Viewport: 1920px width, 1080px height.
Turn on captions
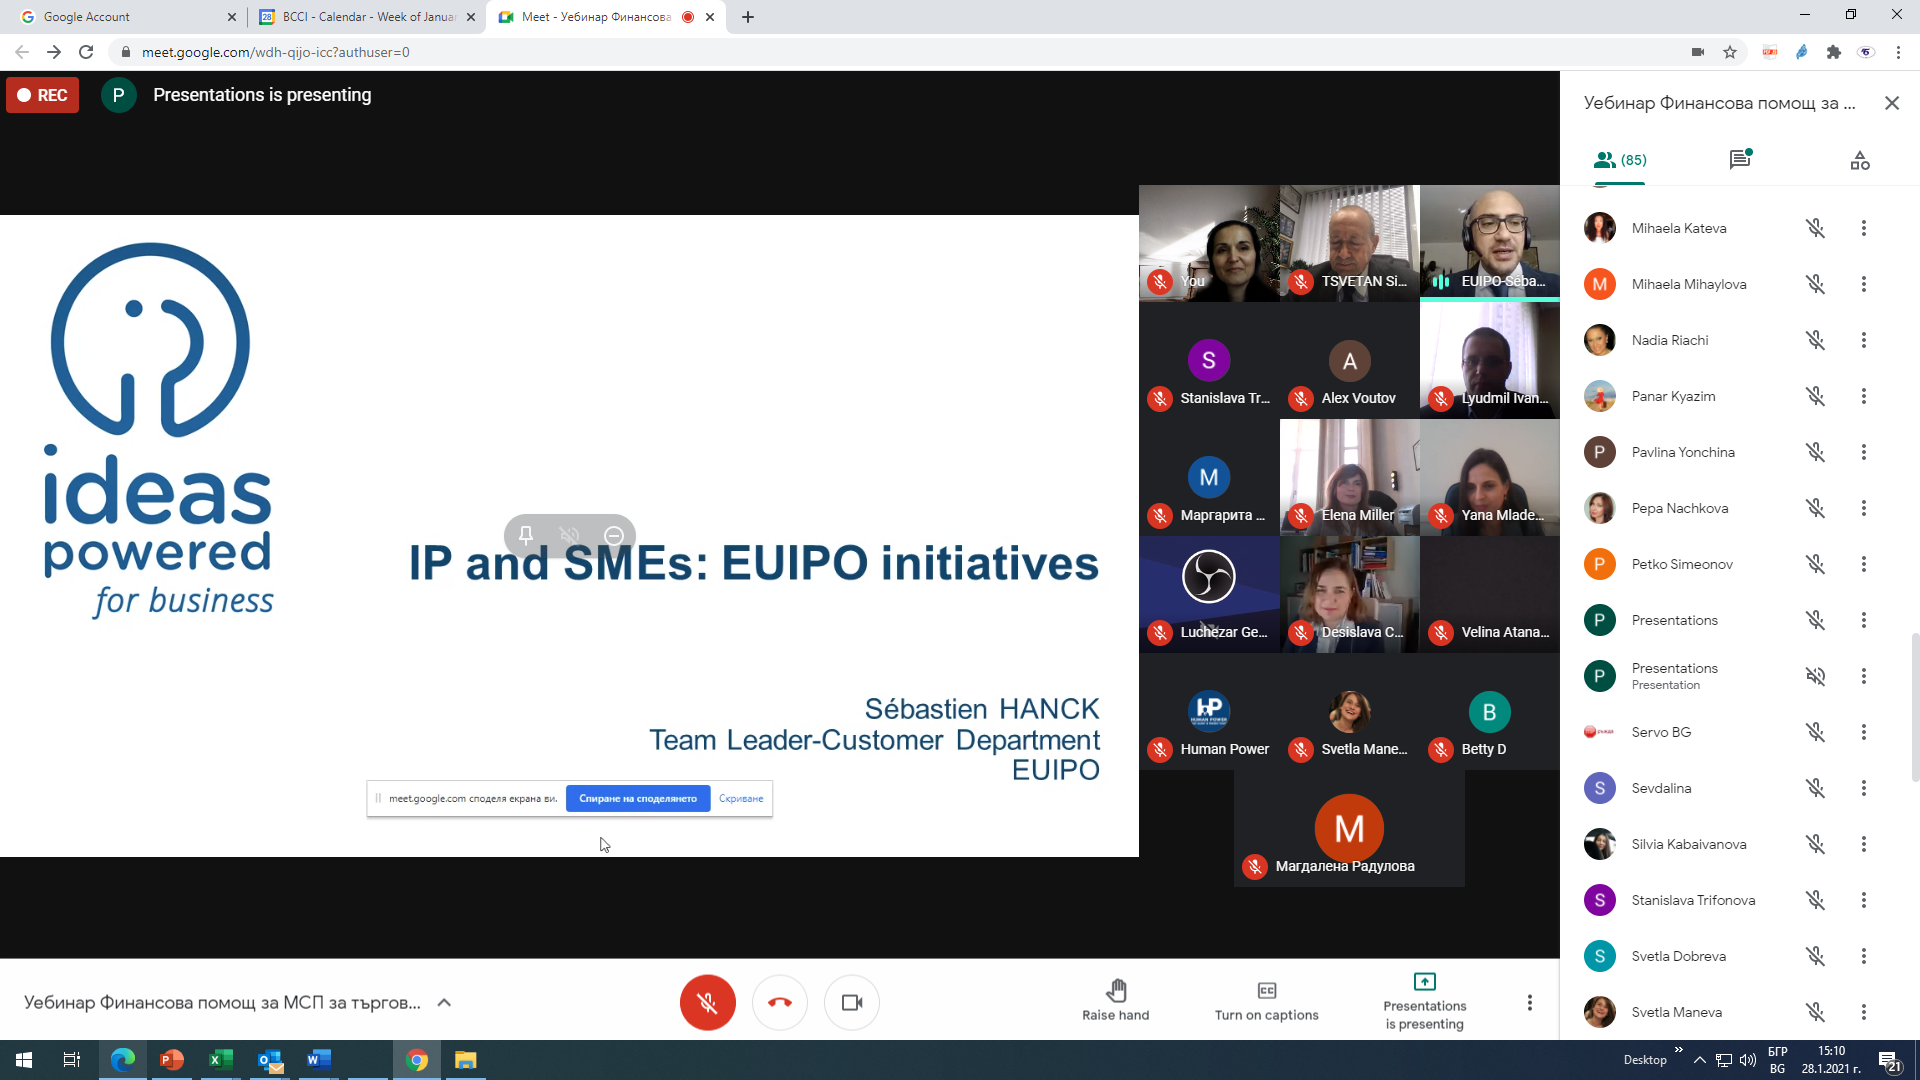[x=1266, y=1001]
